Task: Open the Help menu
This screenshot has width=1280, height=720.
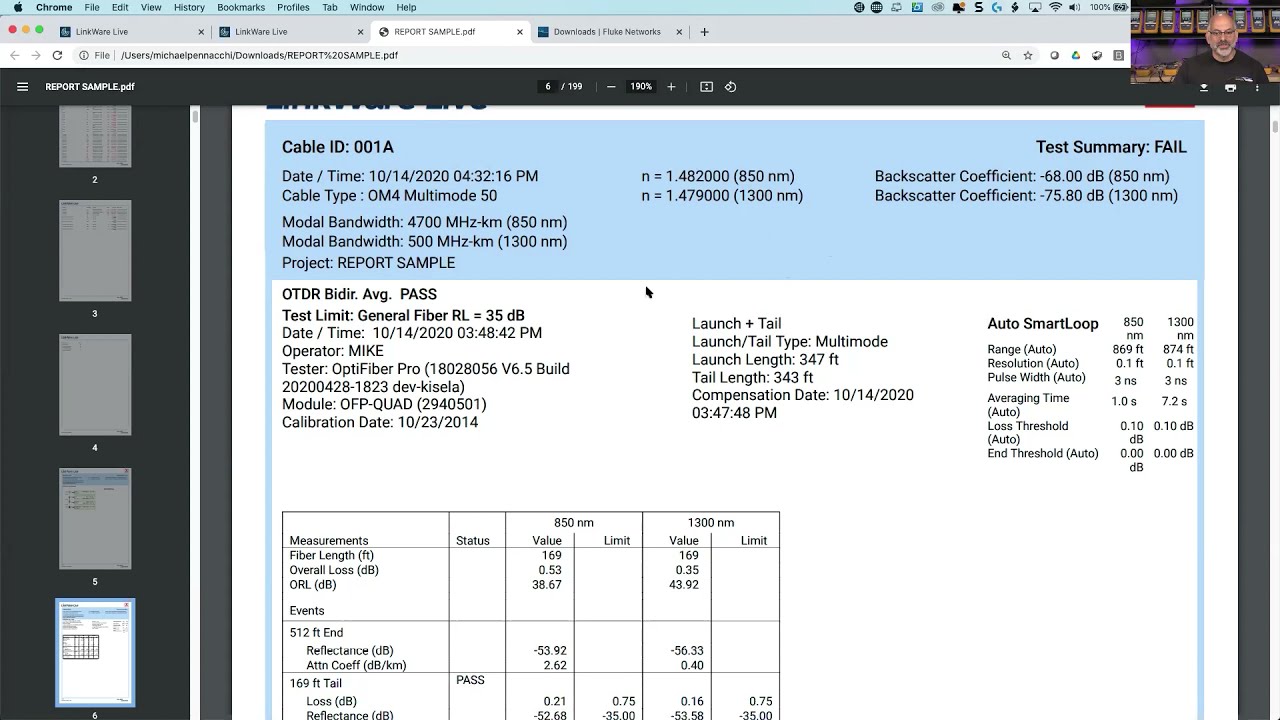Action: 406,7
